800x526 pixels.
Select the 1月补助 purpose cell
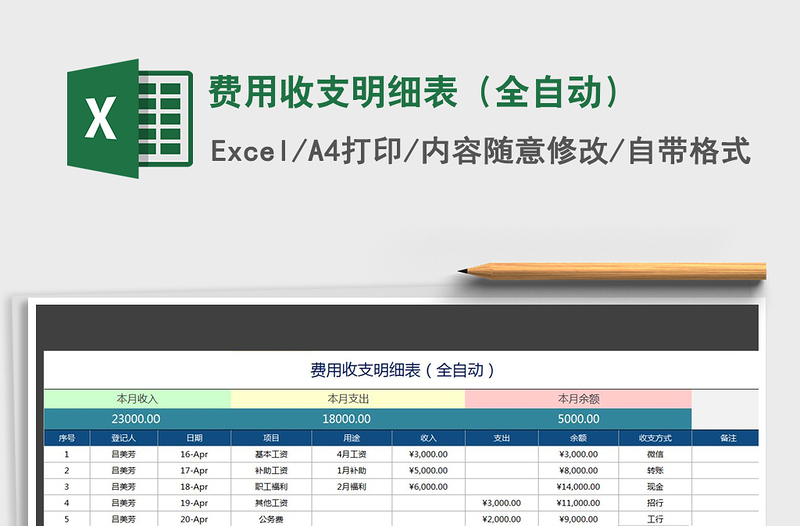pyautogui.click(x=352, y=470)
